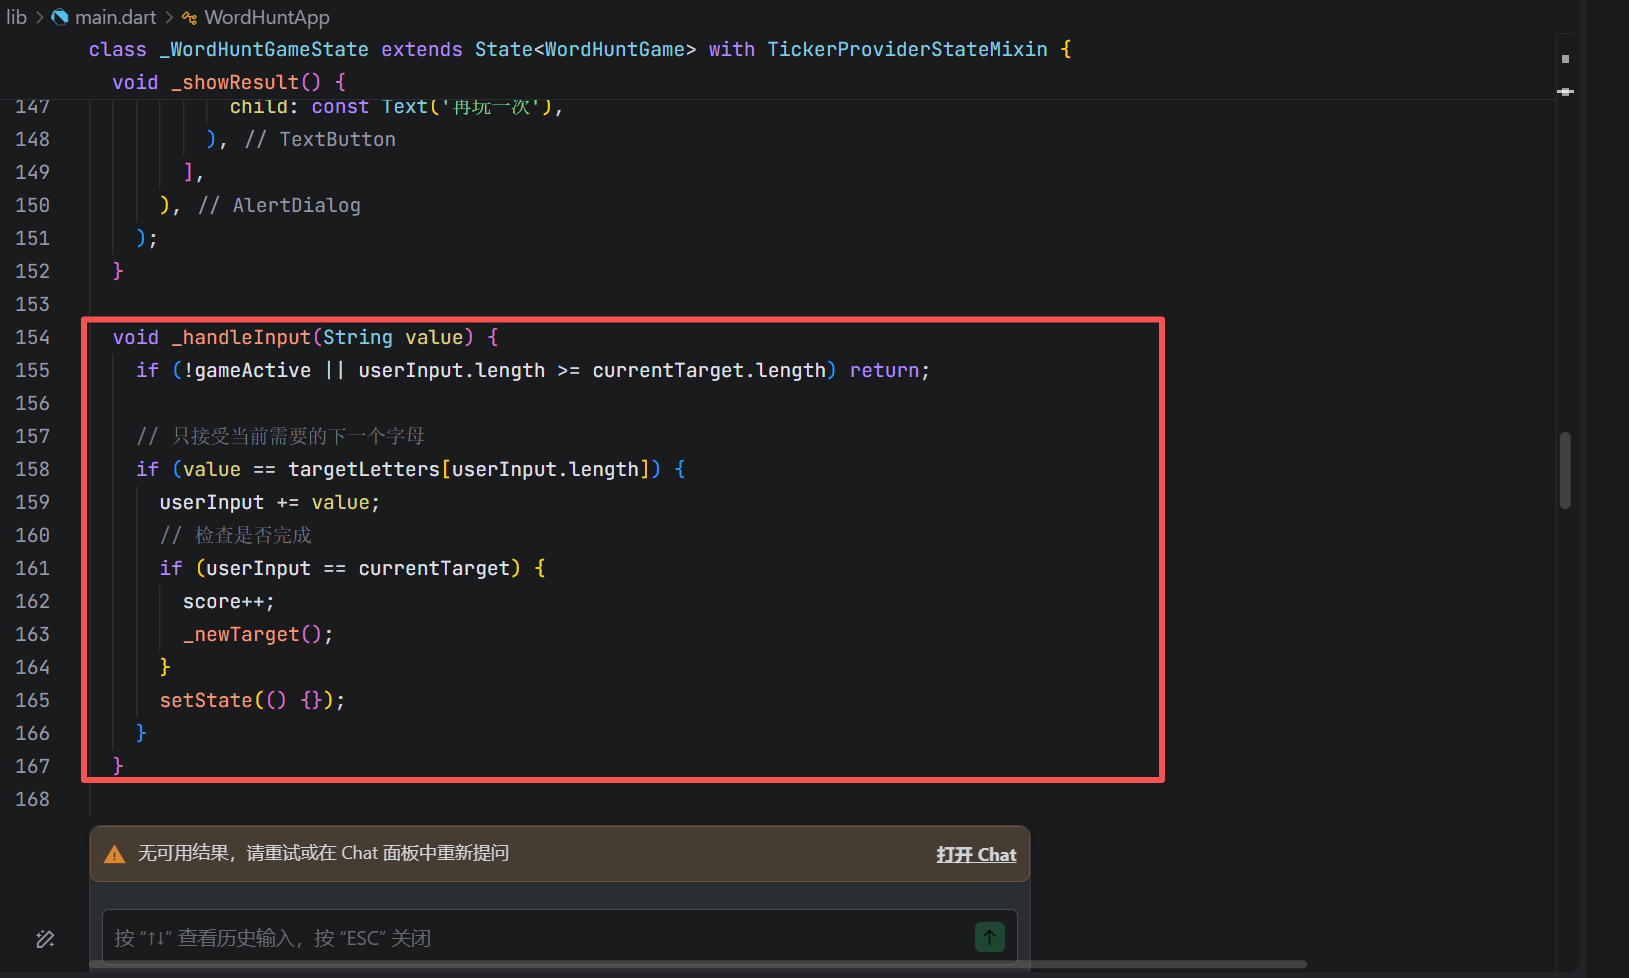The width and height of the screenshot is (1629, 978).
Task: Click the send arrow button in inline chat
Action: pyautogui.click(x=989, y=937)
